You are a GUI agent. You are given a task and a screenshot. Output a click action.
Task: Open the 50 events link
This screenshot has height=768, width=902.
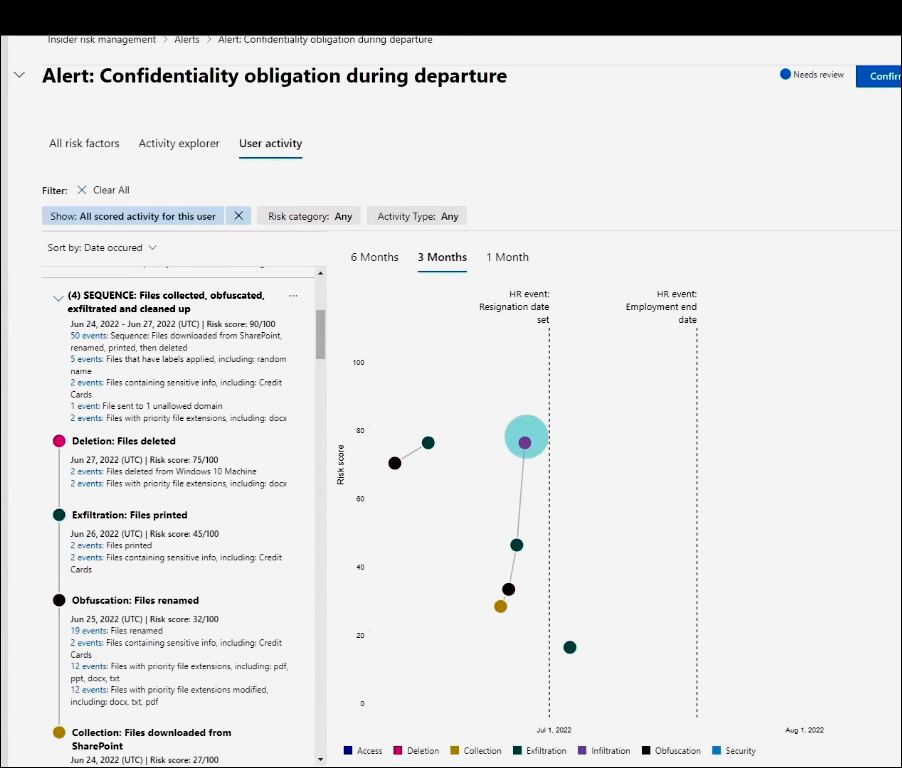[89, 335]
